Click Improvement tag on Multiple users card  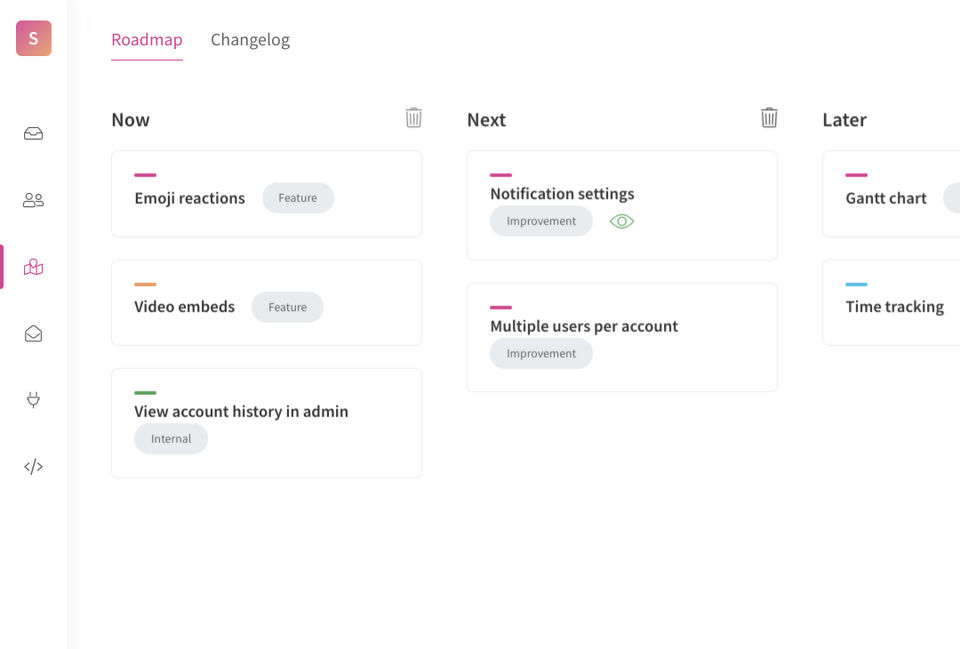pos(541,354)
